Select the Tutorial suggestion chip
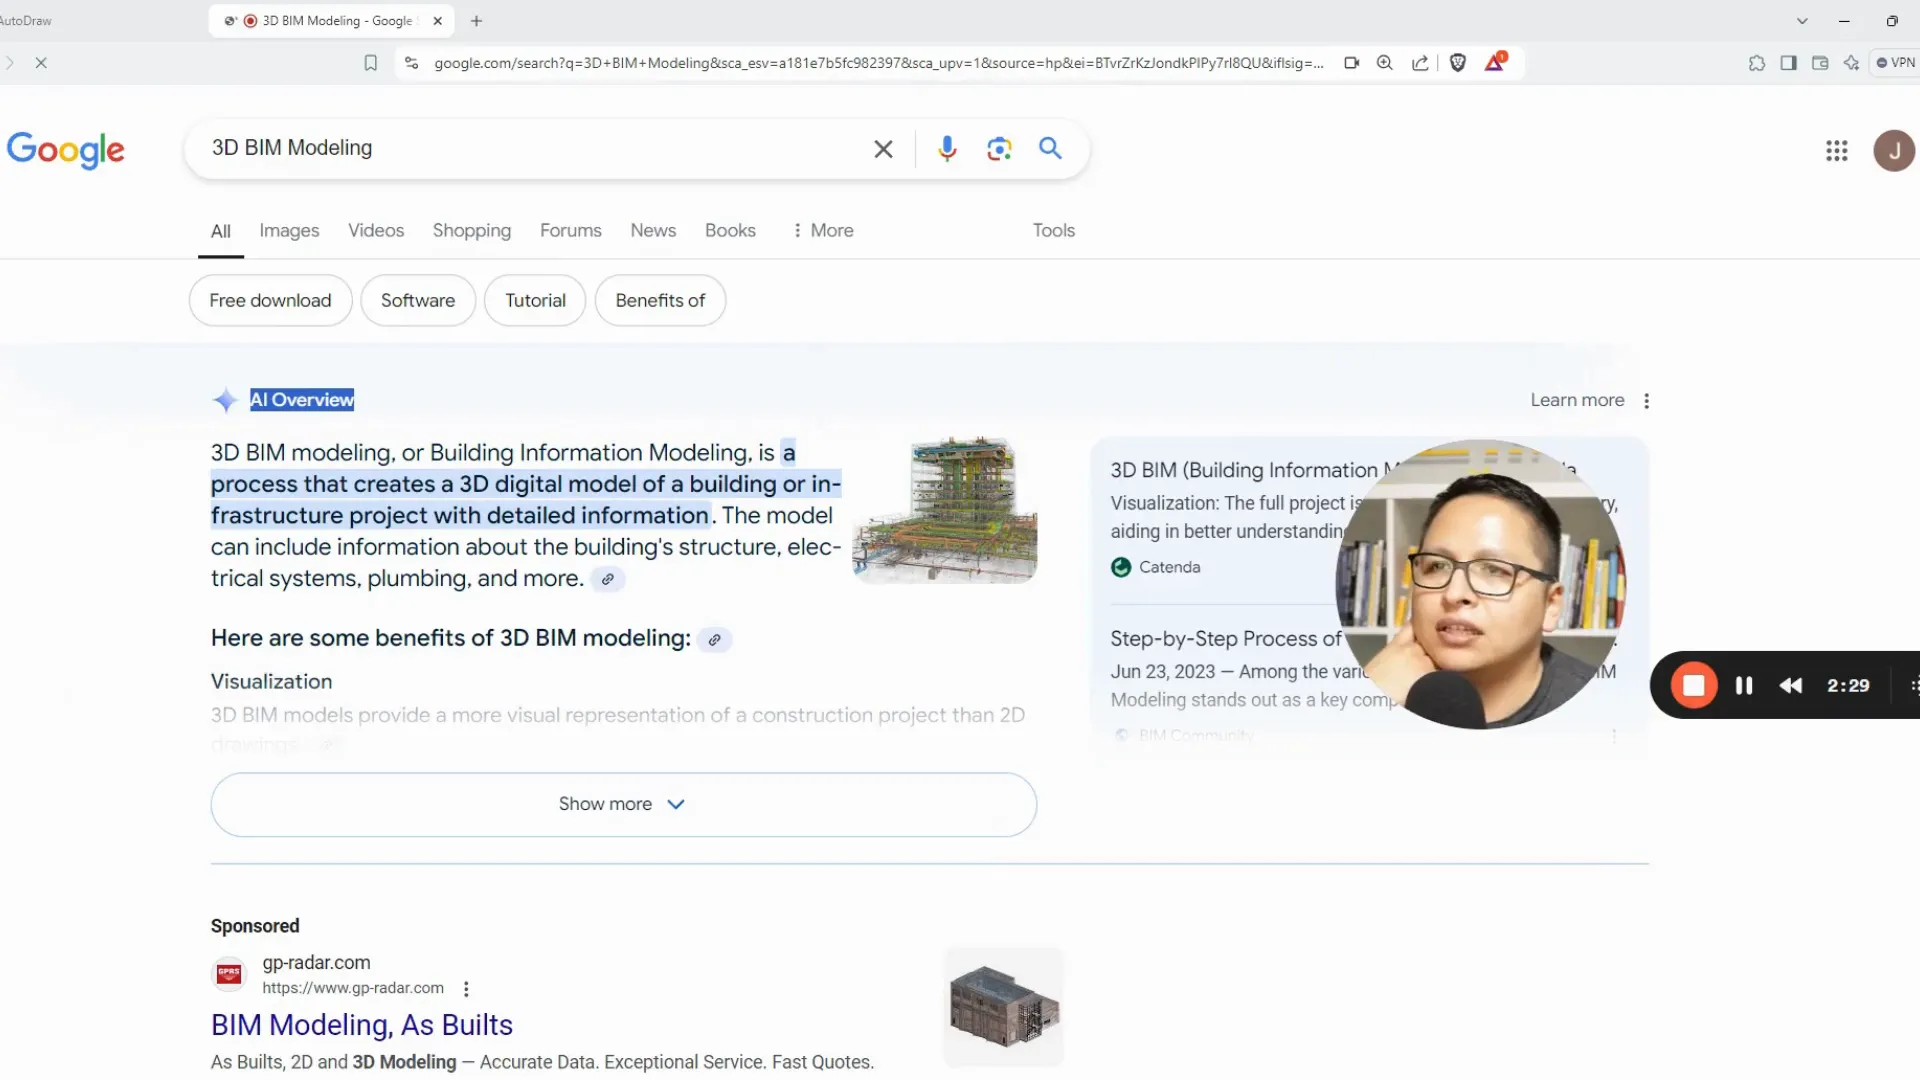The width and height of the screenshot is (1920, 1080). (535, 301)
